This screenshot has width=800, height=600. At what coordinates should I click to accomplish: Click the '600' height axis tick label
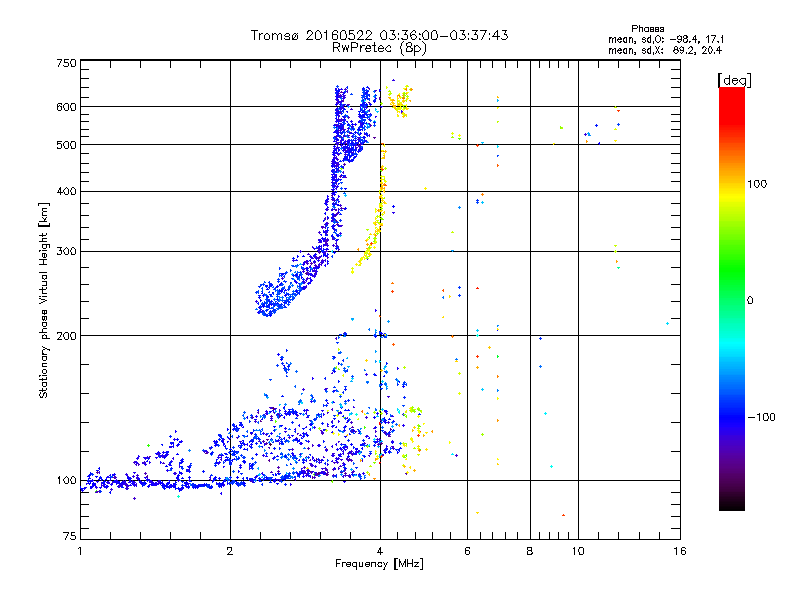click(66, 107)
